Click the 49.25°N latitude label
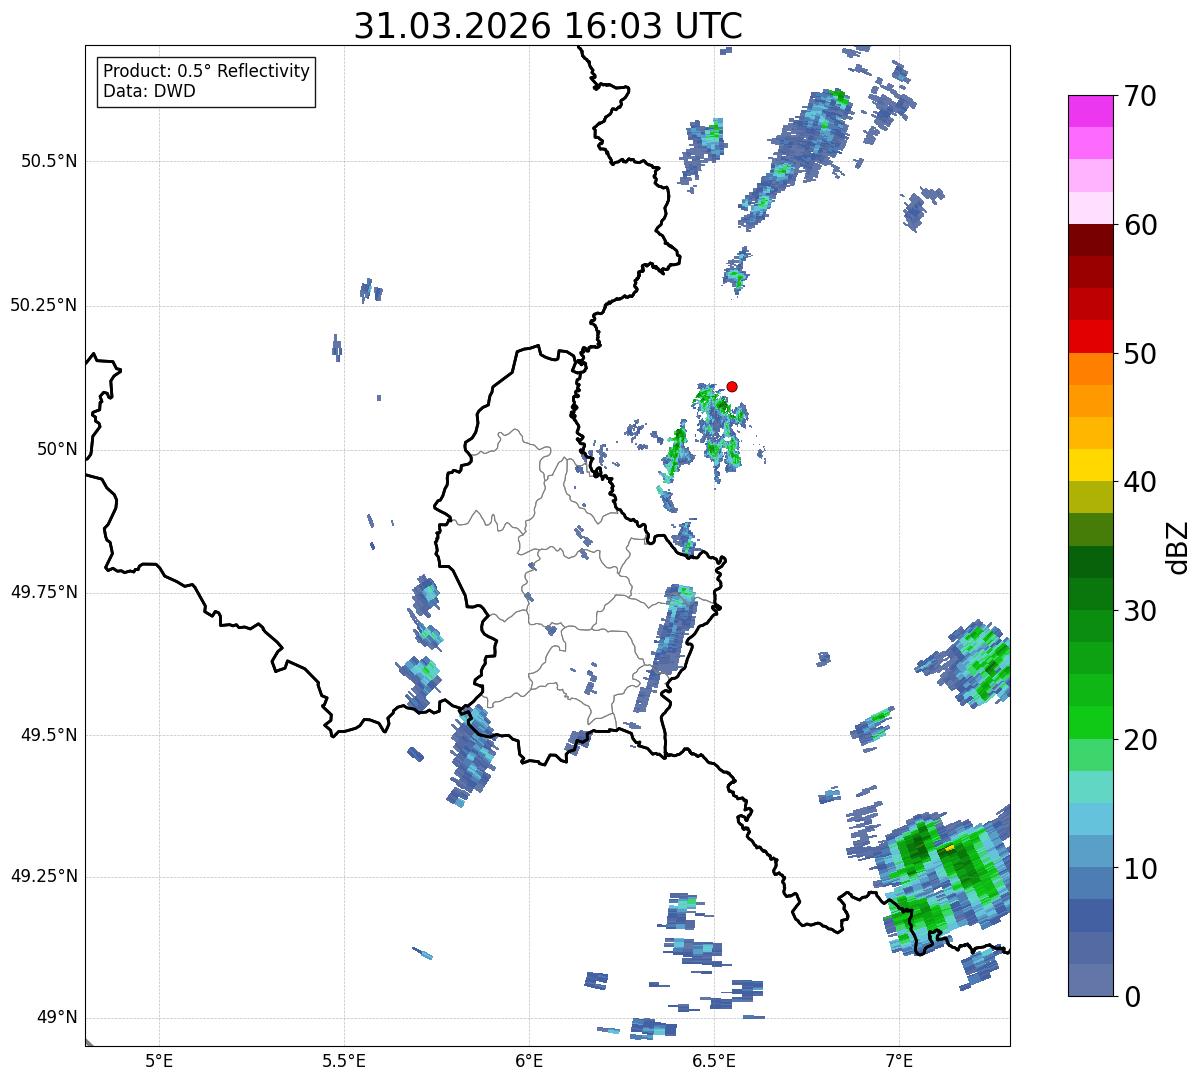This screenshot has width=1202, height=1081. [x=44, y=877]
